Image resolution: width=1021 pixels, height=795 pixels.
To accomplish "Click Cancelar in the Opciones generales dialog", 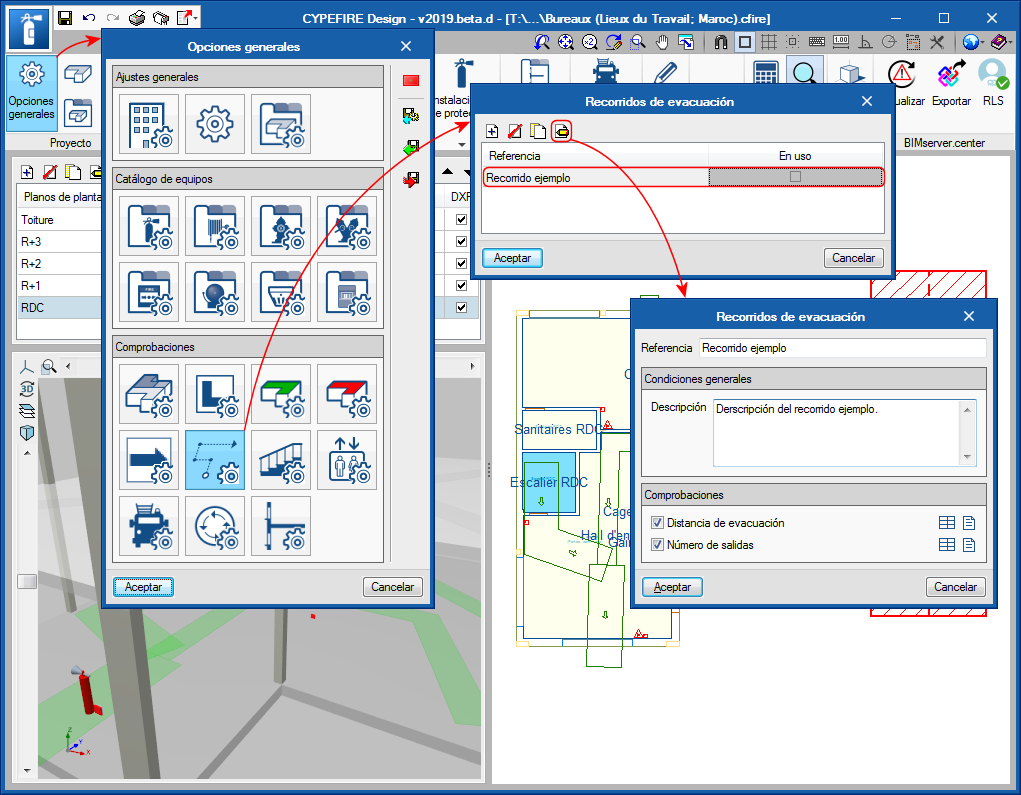I will [x=393, y=587].
